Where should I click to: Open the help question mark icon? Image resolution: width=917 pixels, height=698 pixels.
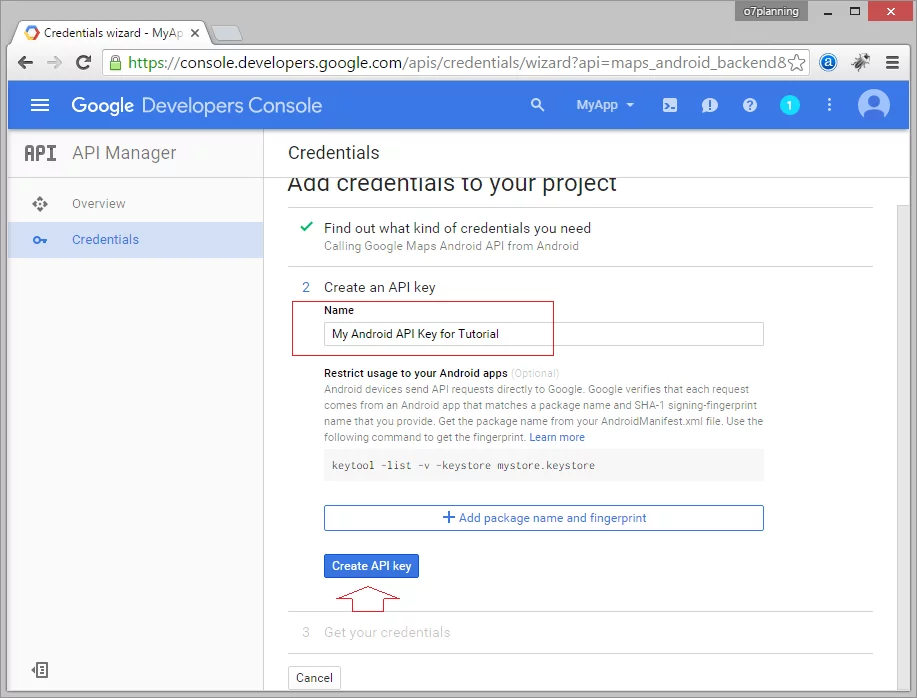[749, 105]
